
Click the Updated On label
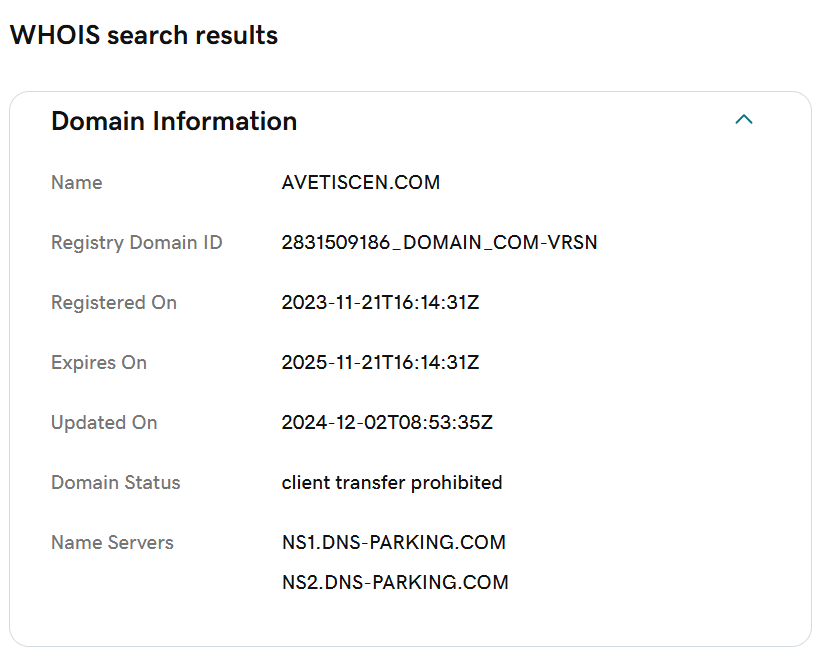[x=104, y=422]
